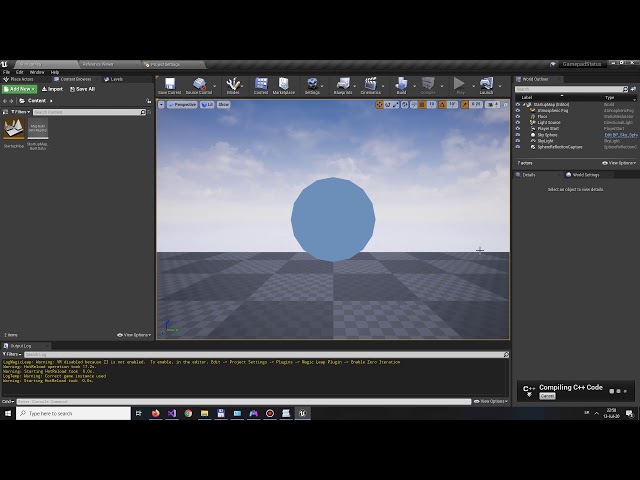Toggle sources panel icon beside Filters
The width and height of the screenshot is (640, 480).
coord(5,112)
